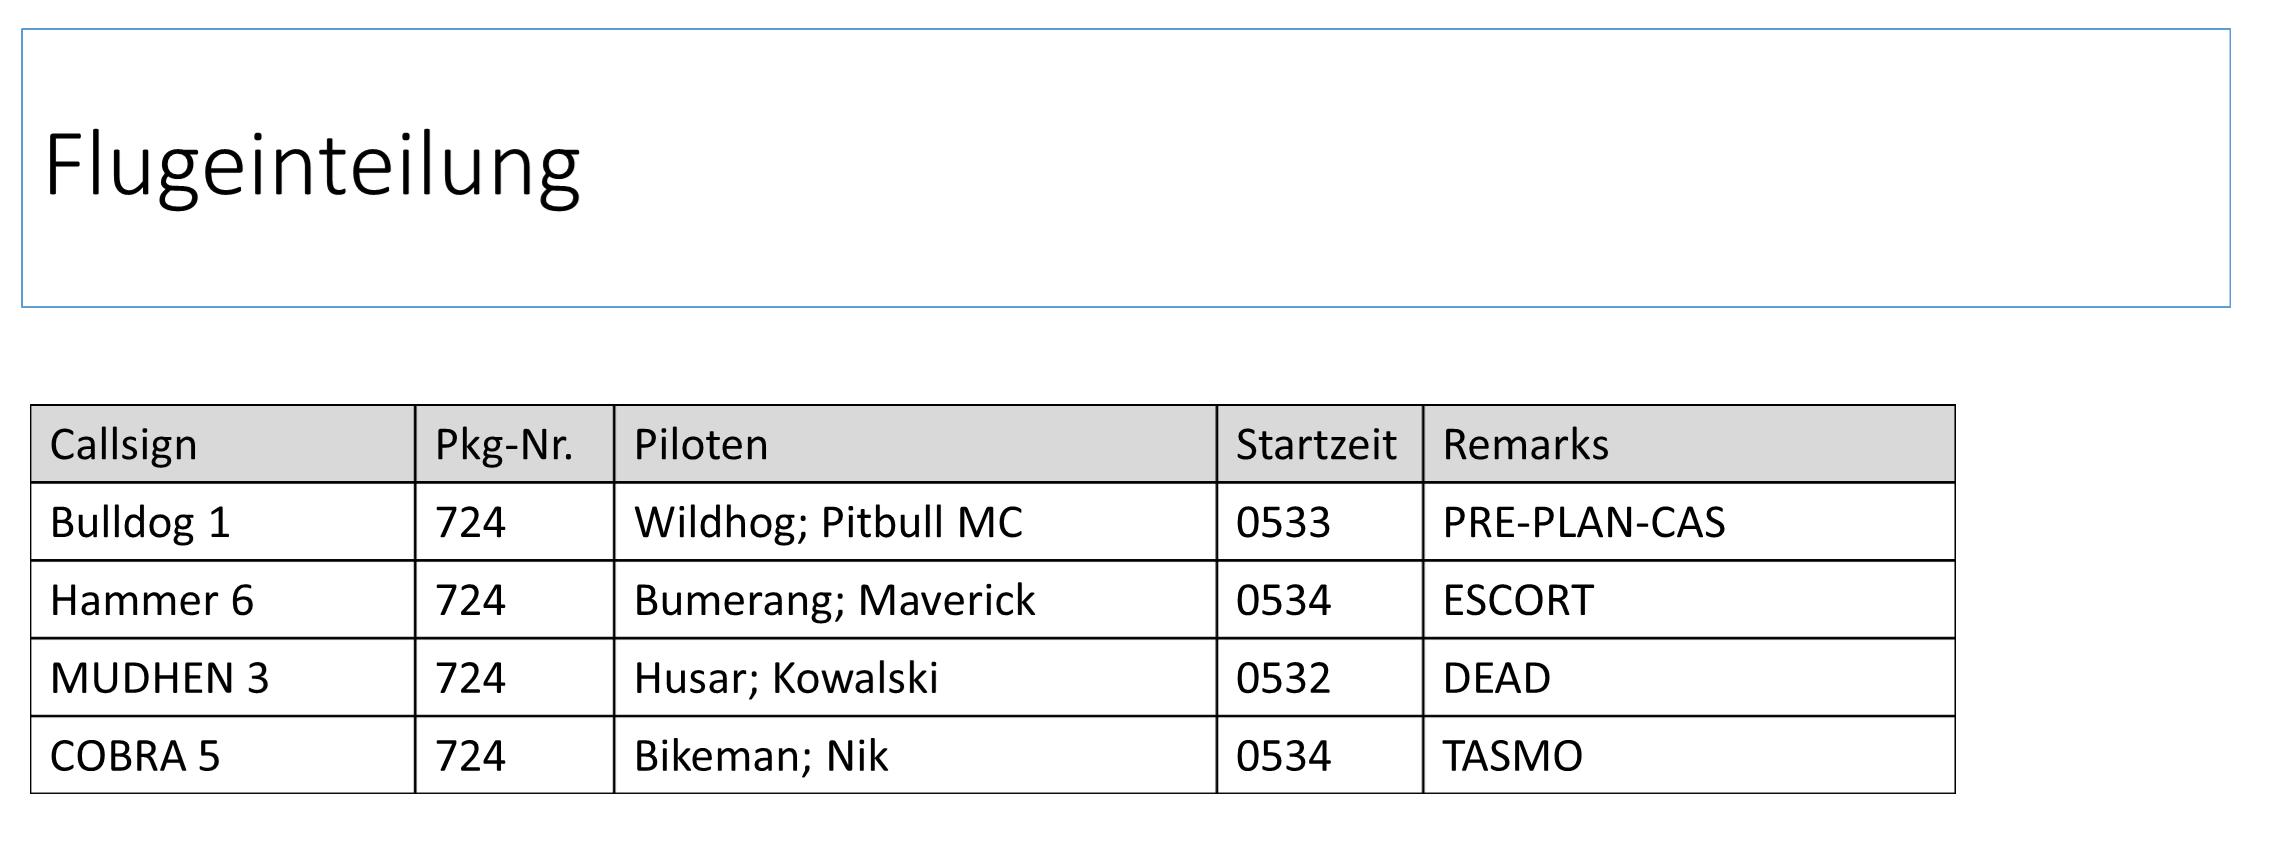Image resolution: width=2269 pixels, height=861 pixels.
Task: Select the TASMO remarks cell
Action: point(1689,755)
